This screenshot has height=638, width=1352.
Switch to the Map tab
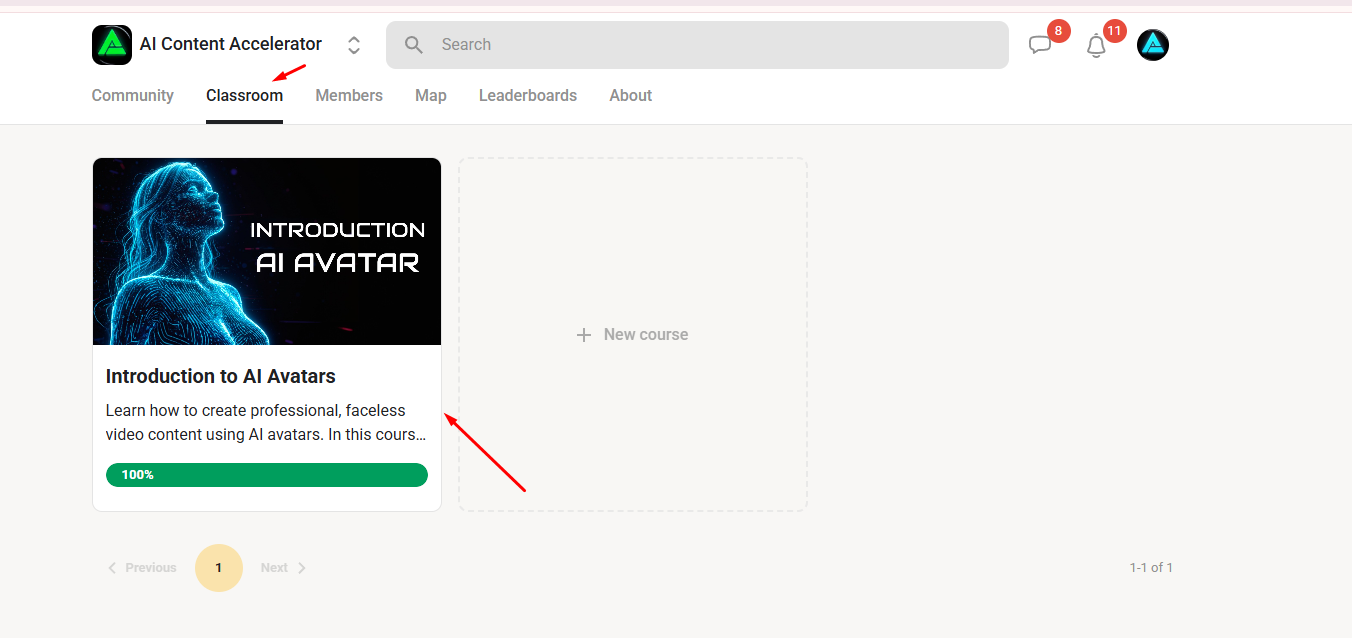click(430, 95)
